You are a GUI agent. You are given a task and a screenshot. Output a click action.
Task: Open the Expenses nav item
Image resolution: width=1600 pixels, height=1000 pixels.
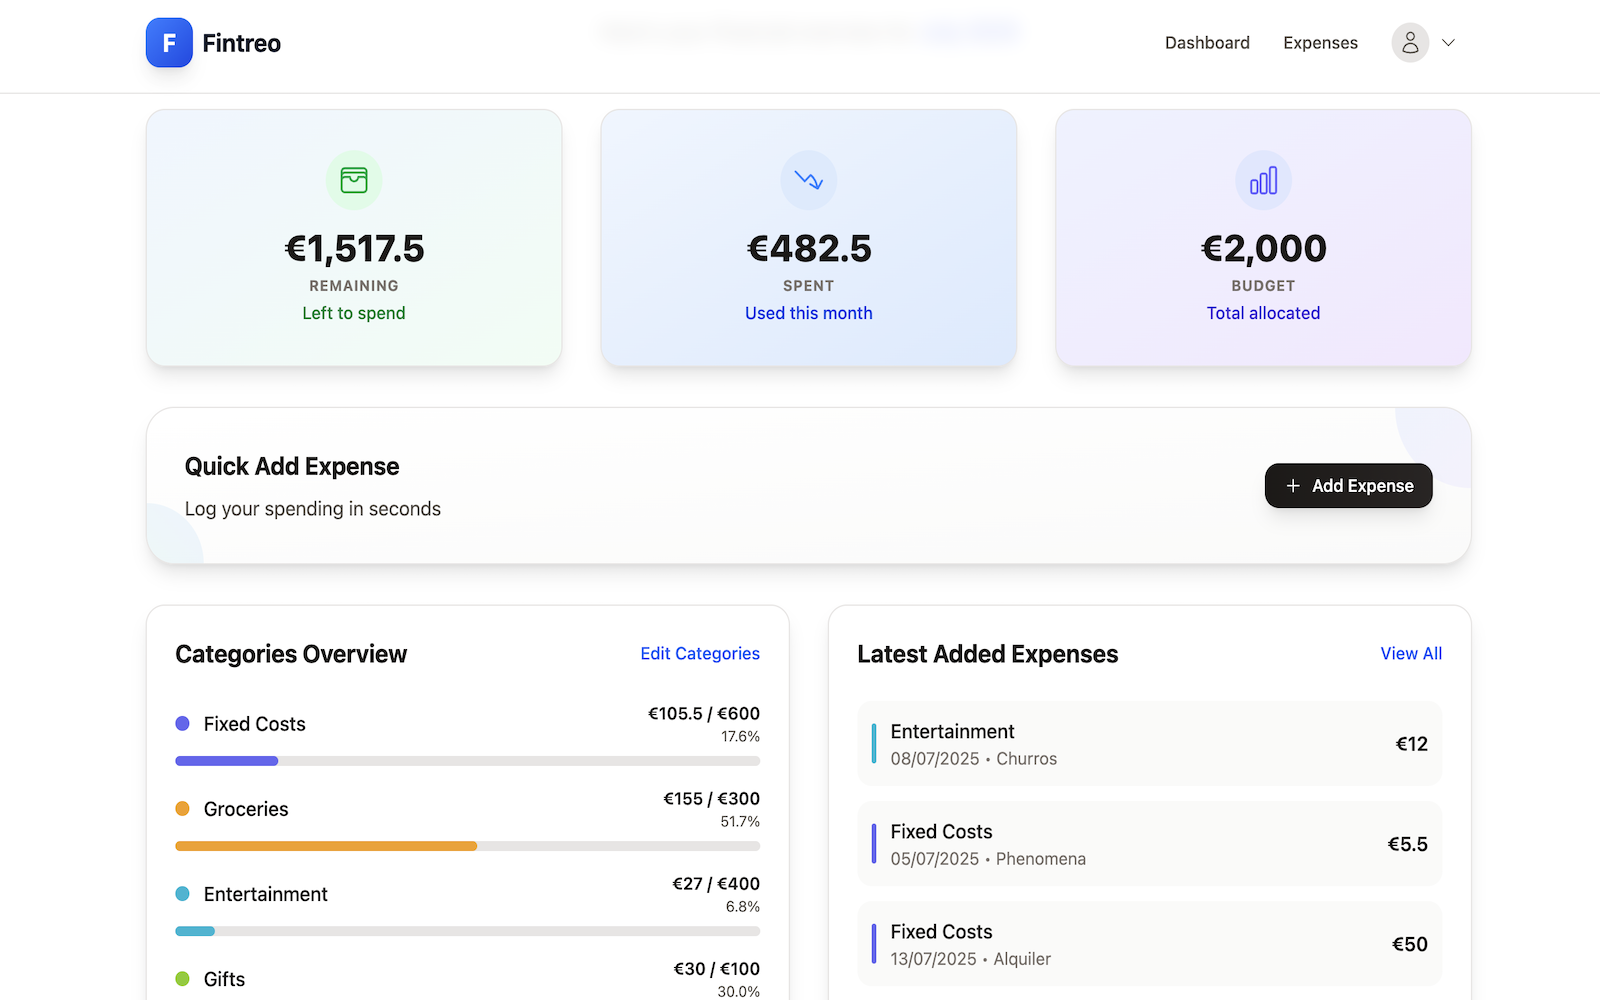coord(1320,43)
